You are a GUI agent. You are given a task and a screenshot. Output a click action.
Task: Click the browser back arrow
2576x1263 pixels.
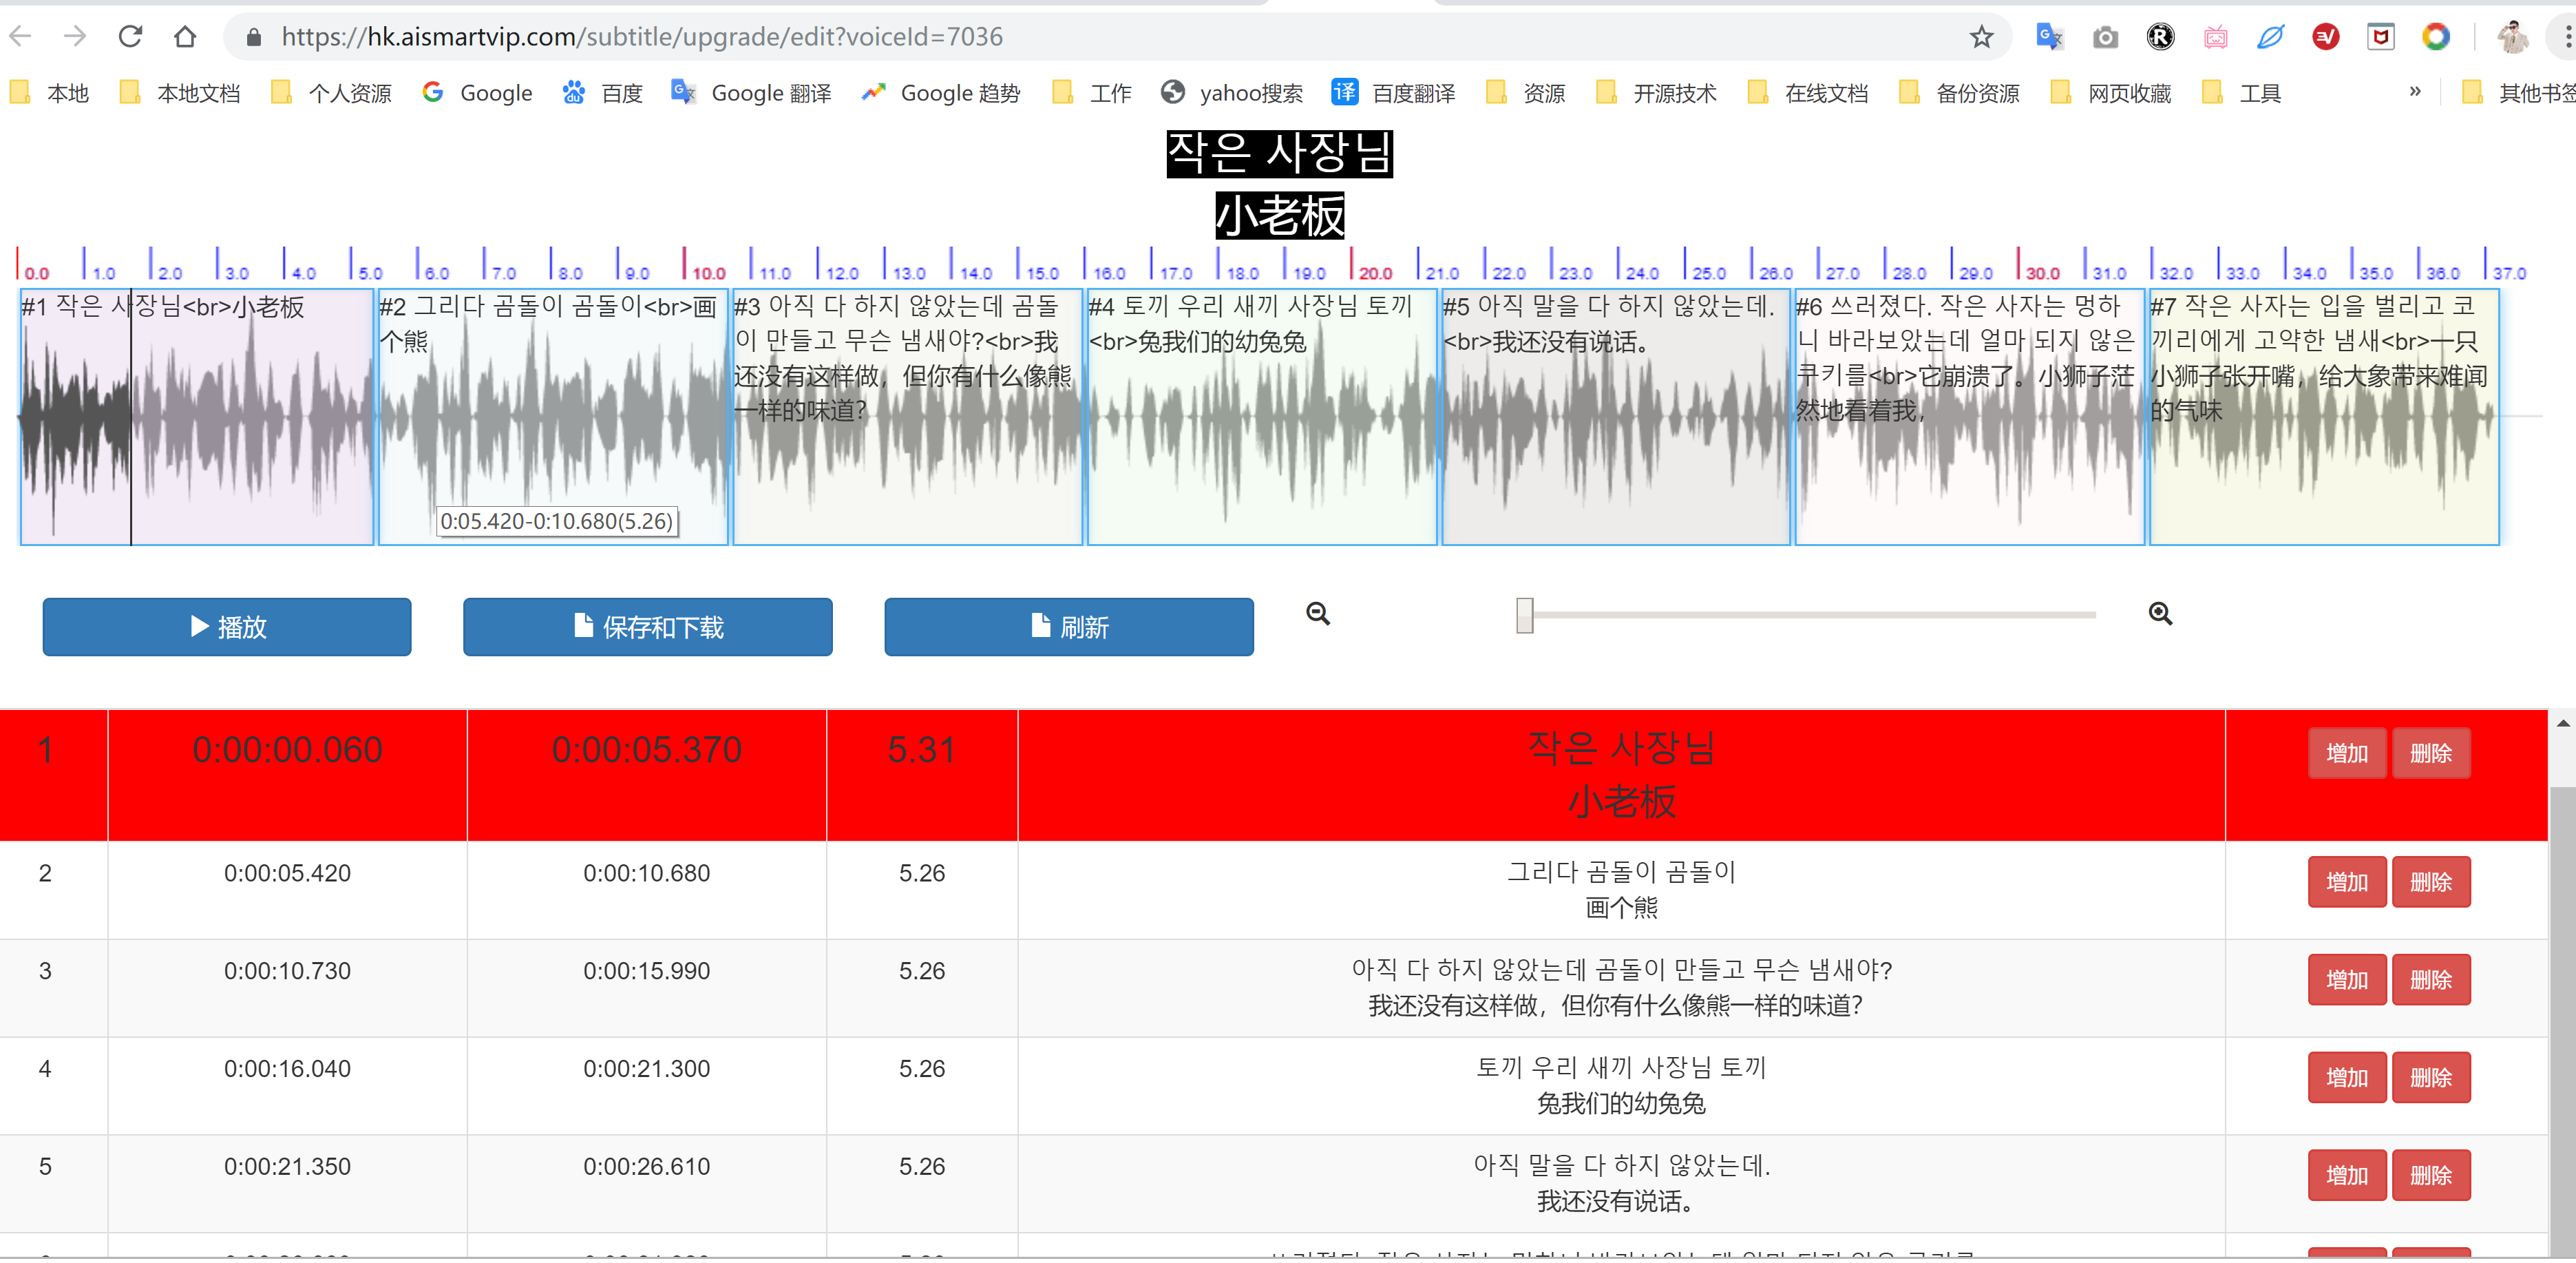[x=21, y=37]
